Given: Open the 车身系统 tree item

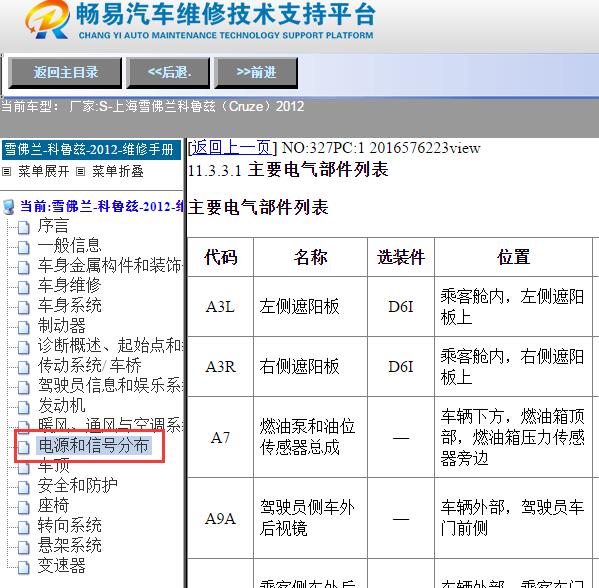Looking at the screenshot, I should (69, 305).
